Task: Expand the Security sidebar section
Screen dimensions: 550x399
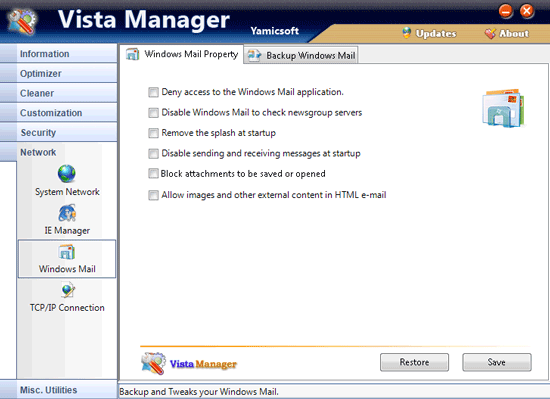Action: click(59, 132)
